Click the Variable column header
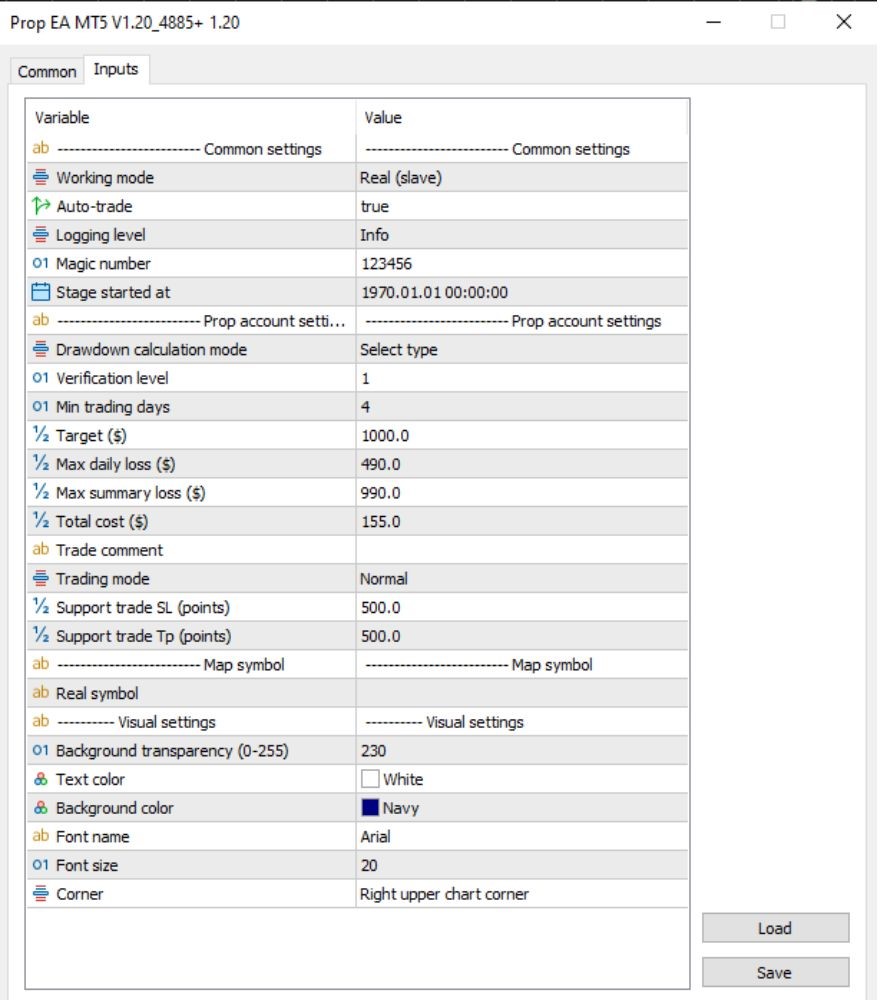Viewport: 882px width, 1000px height. pyautogui.click(x=191, y=117)
